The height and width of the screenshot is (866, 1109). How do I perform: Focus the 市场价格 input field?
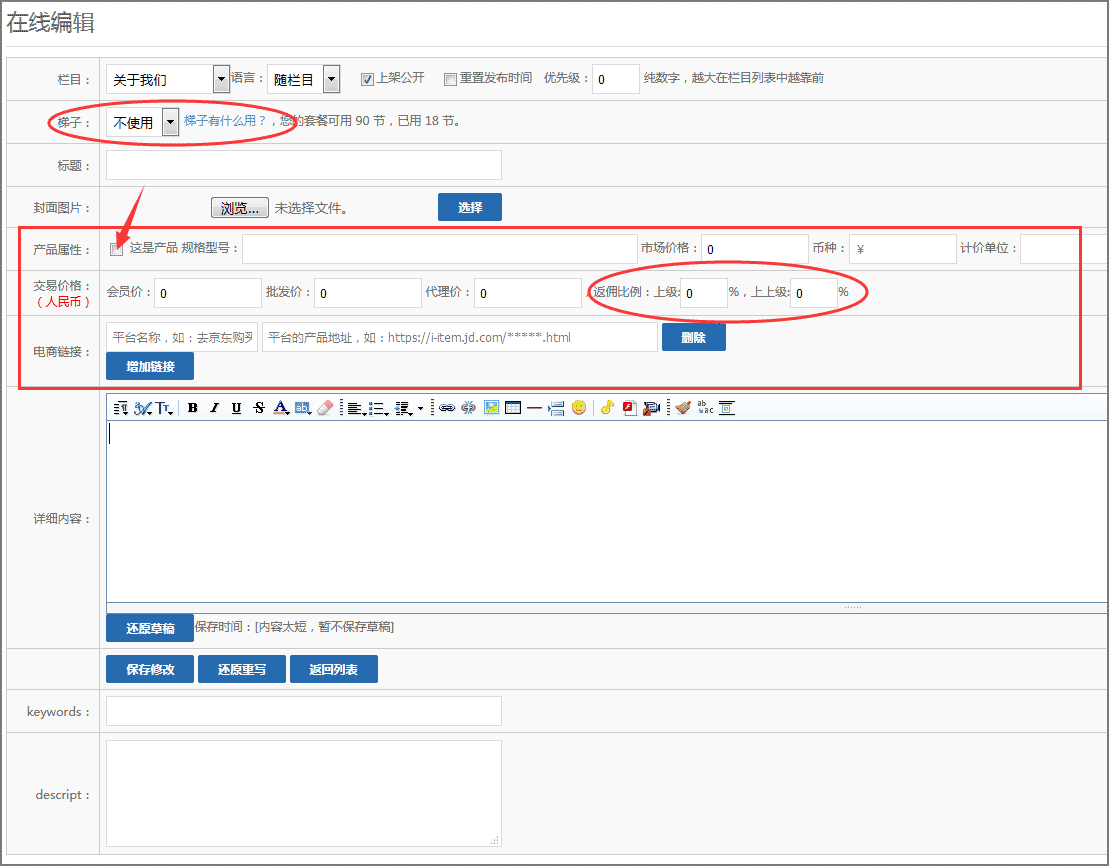click(x=755, y=249)
